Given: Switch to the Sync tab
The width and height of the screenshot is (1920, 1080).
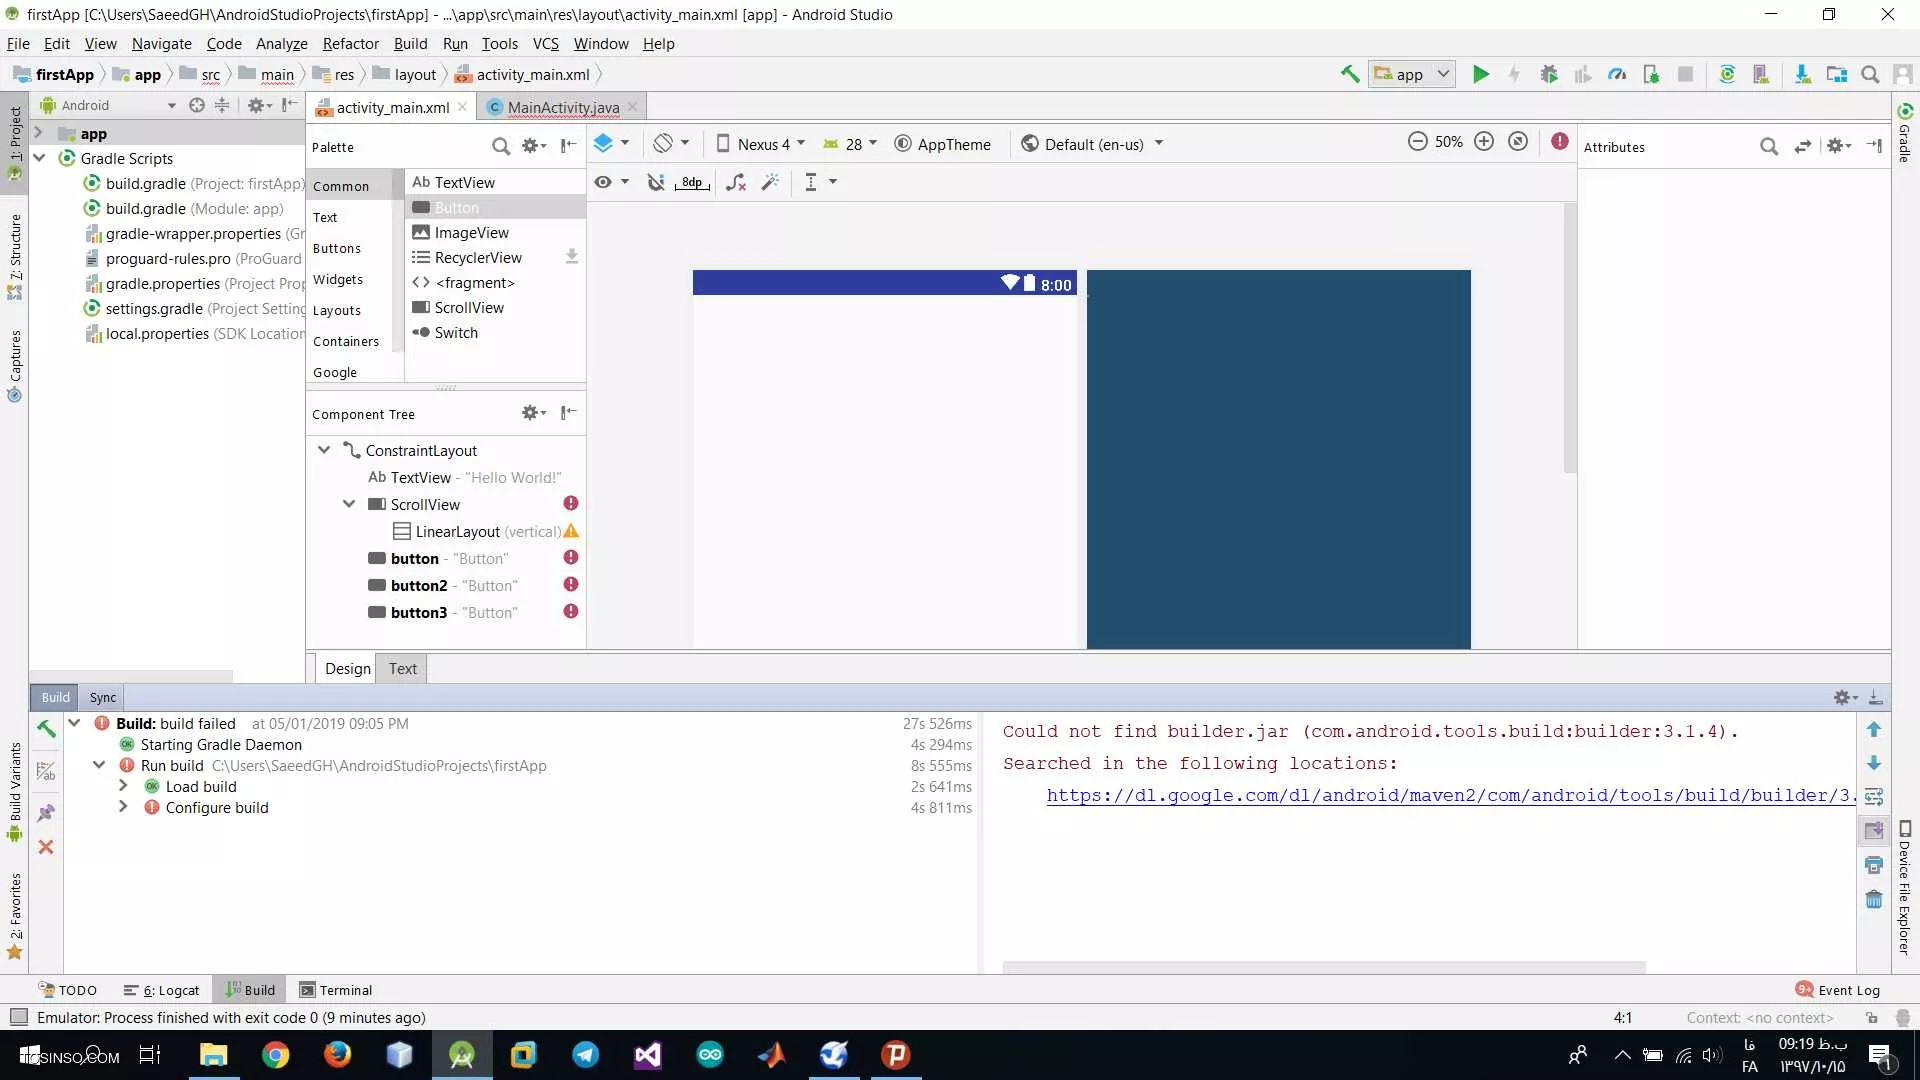Looking at the screenshot, I should click(x=102, y=697).
